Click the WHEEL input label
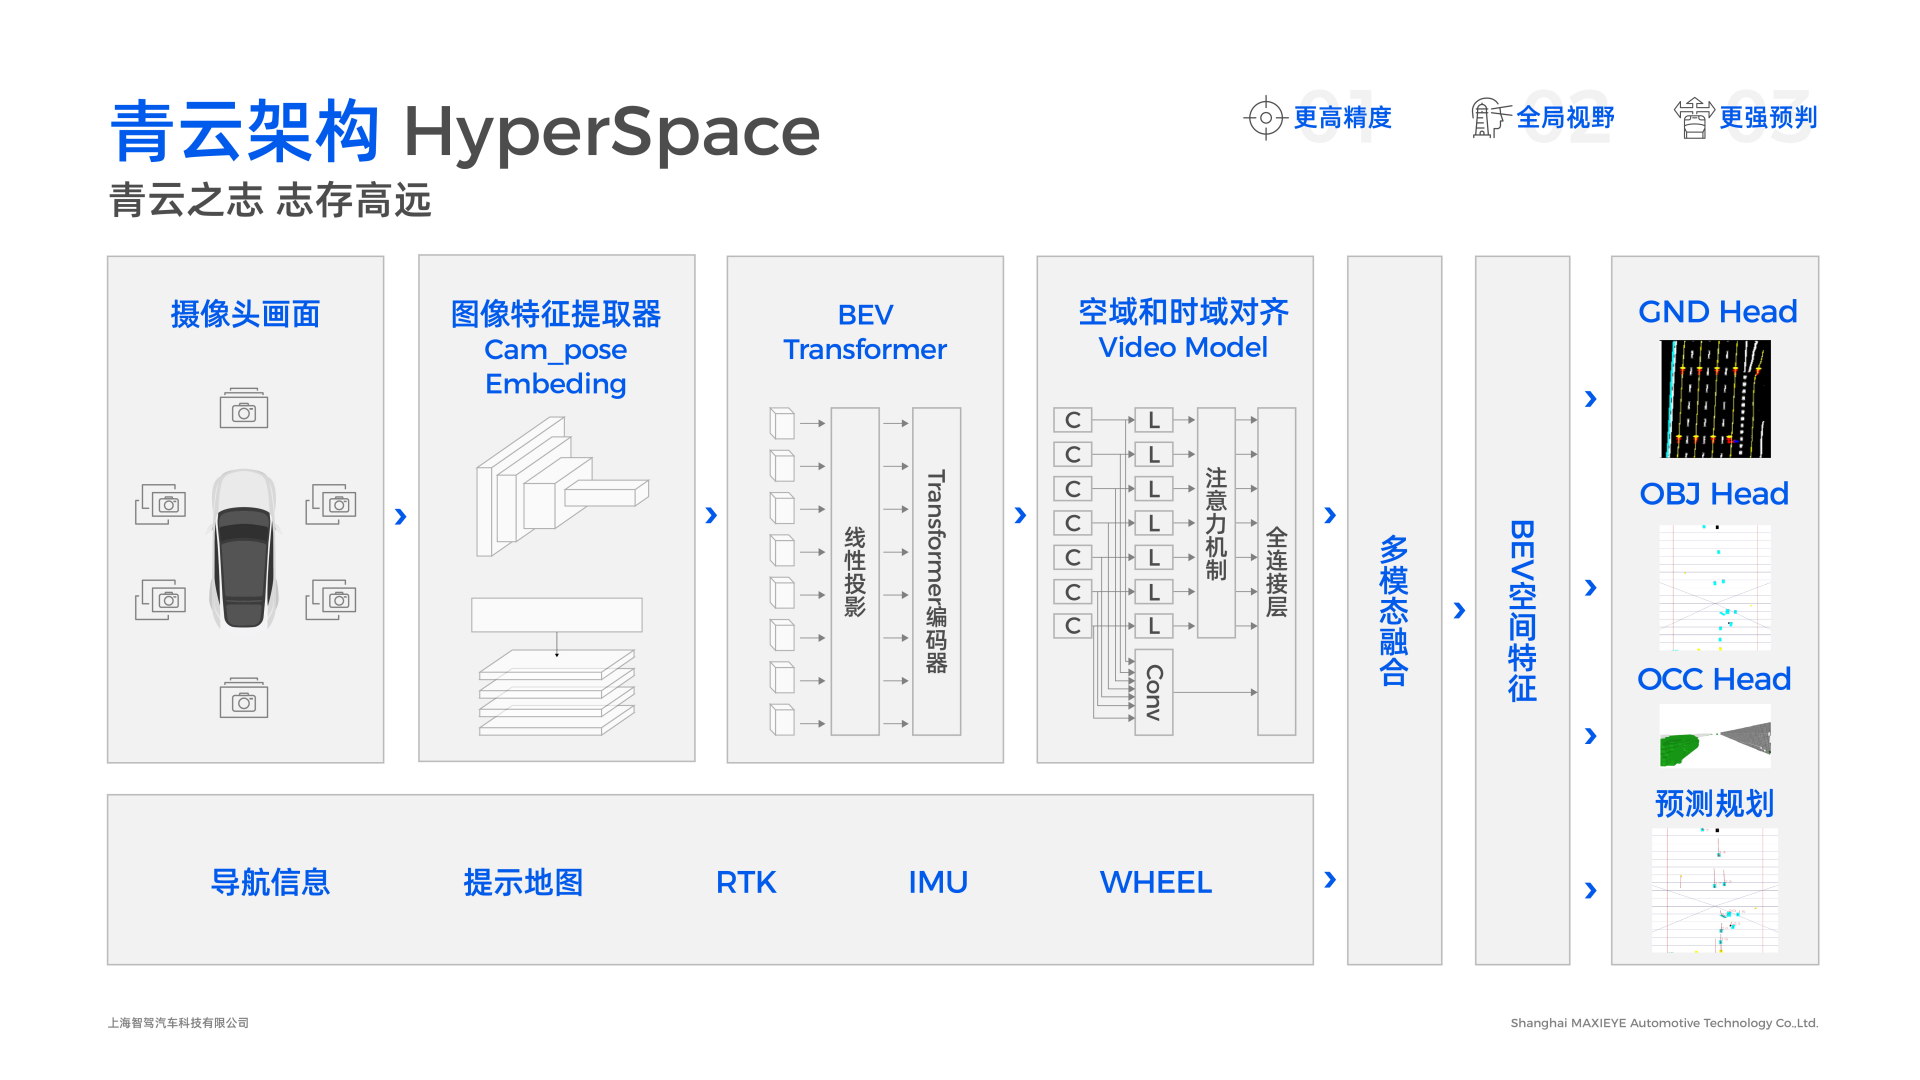The width and height of the screenshot is (1920, 1080). [x=1156, y=882]
